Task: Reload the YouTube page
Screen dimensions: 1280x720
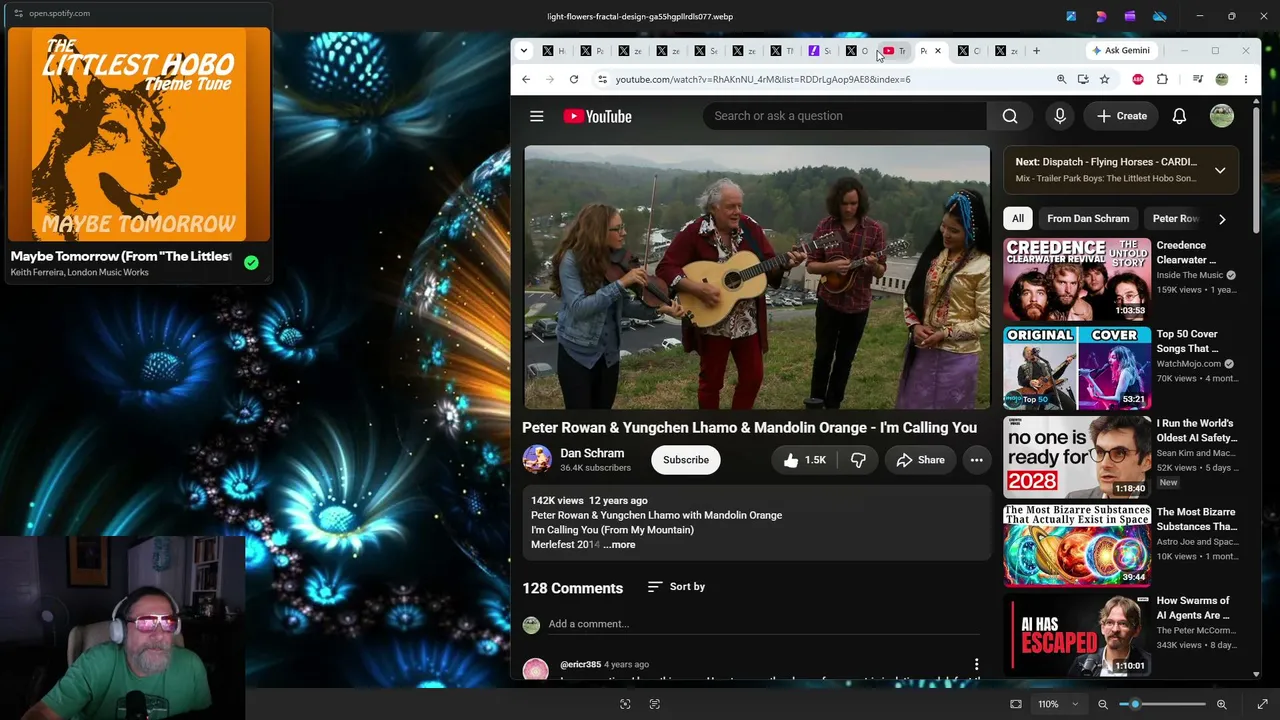Action: click(x=574, y=79)
